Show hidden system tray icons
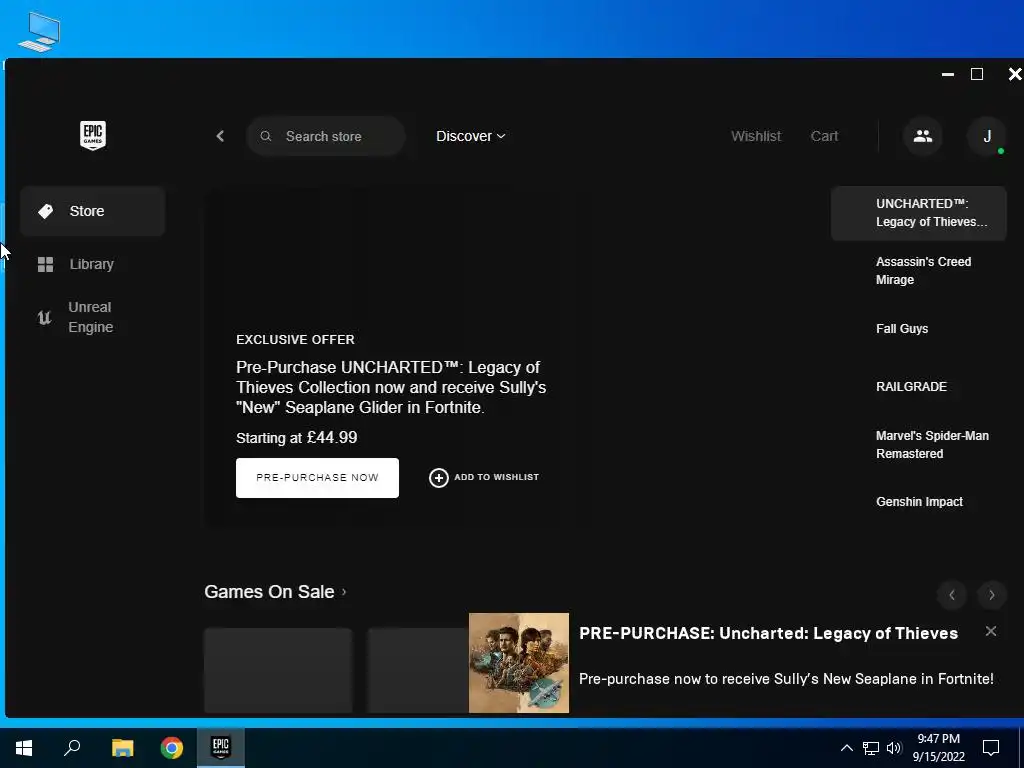The width and height of the screenshot is (1024, 768). click(846, 748)
